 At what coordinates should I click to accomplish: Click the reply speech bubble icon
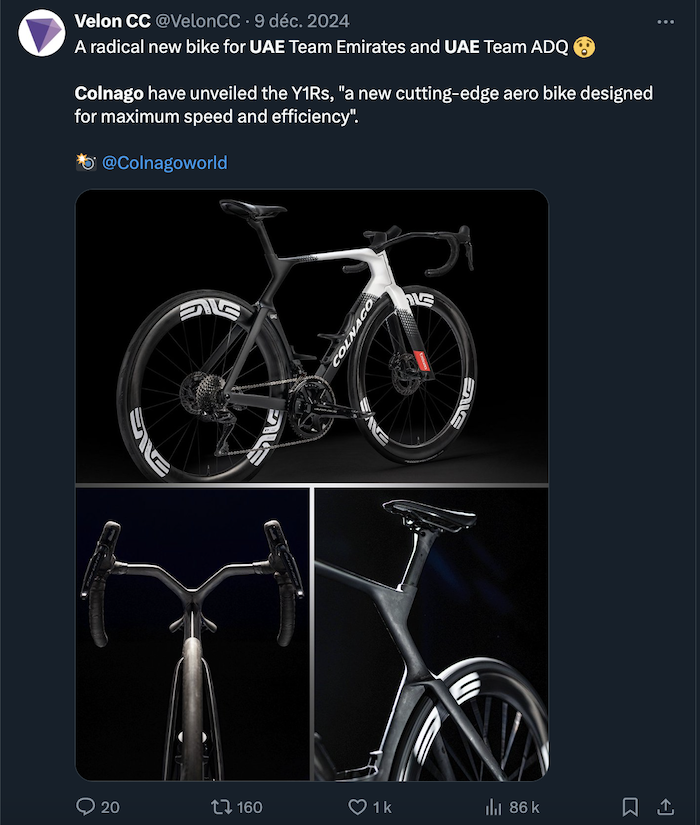(x=86, y=806)
